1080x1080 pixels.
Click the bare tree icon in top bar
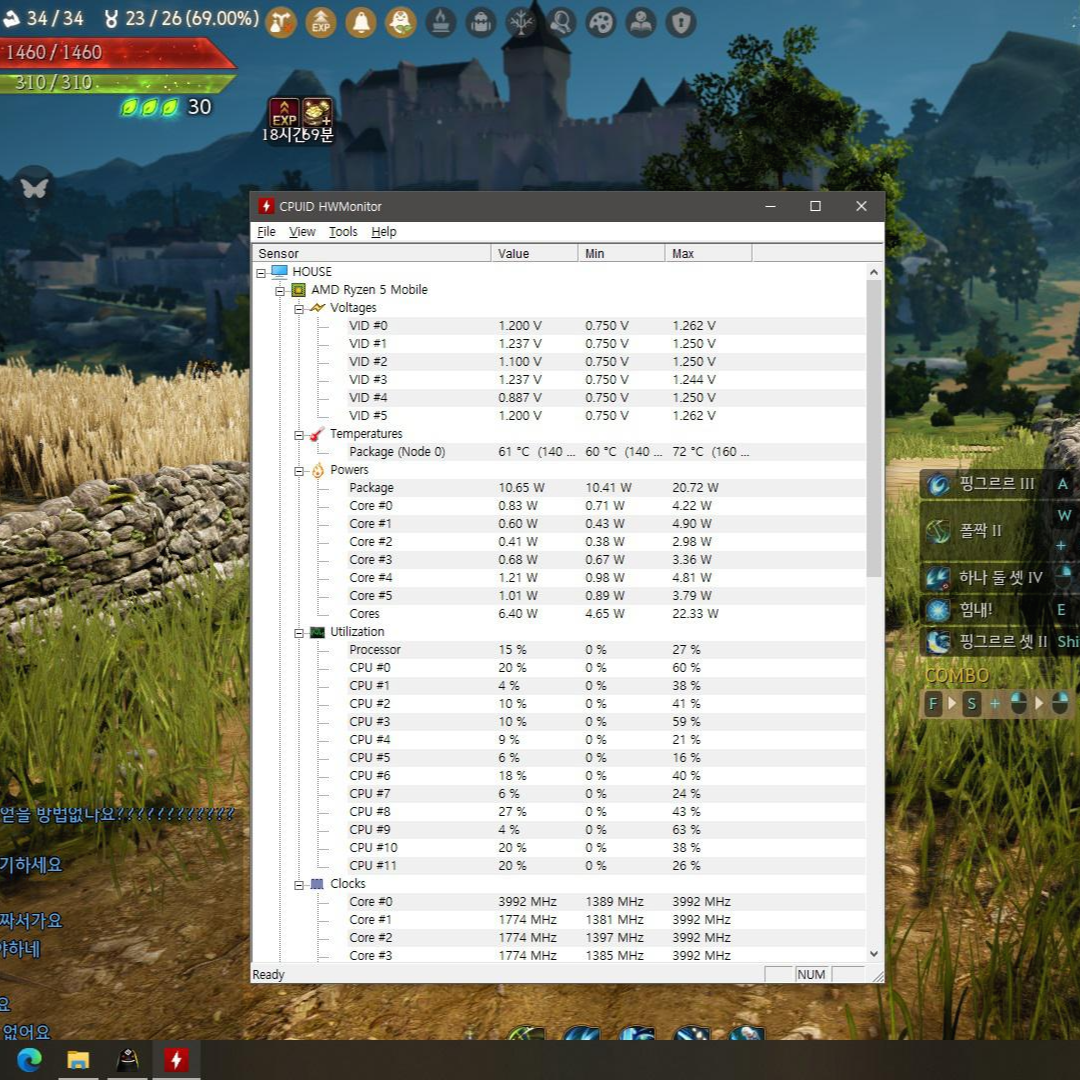tap(521, 23)
